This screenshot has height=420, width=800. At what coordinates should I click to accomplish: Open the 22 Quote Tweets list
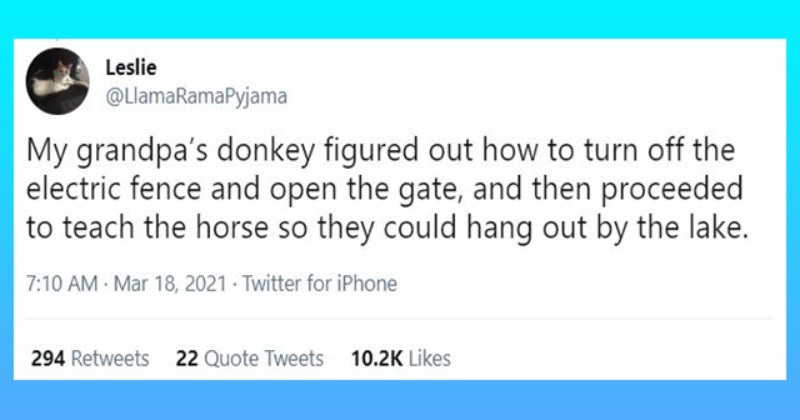[249, 358]
